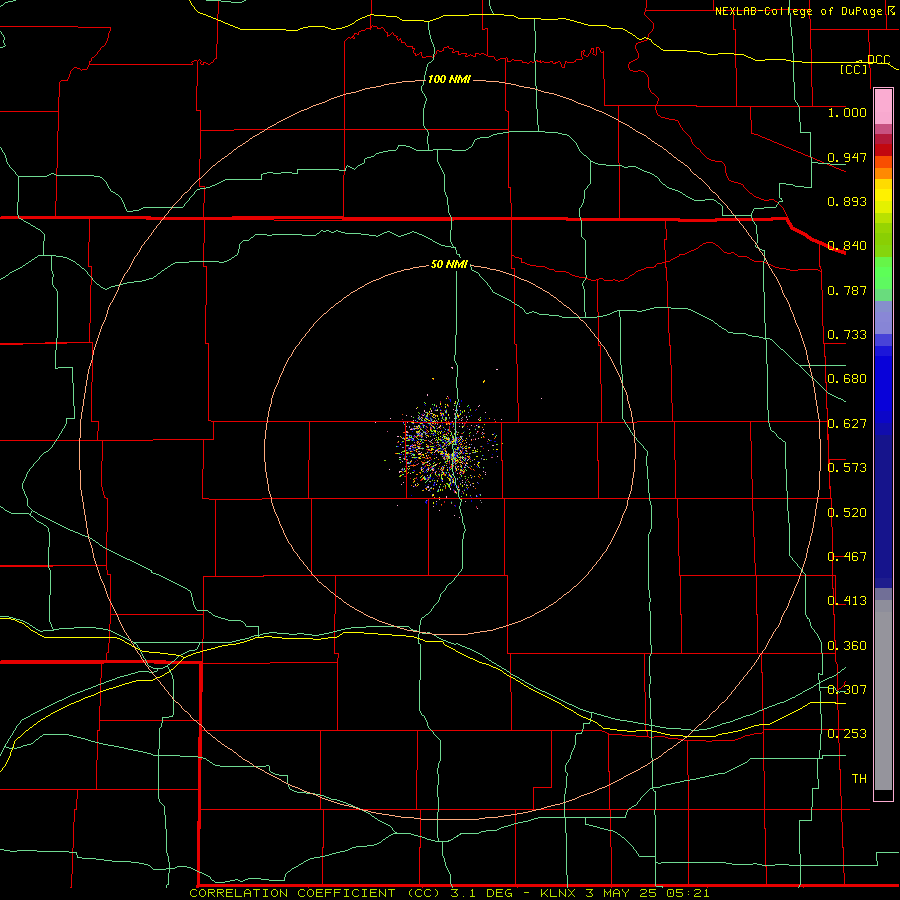Click the DCC label above the legend
Viewport: 900px width, 900px height.
(x=878, y=59)
